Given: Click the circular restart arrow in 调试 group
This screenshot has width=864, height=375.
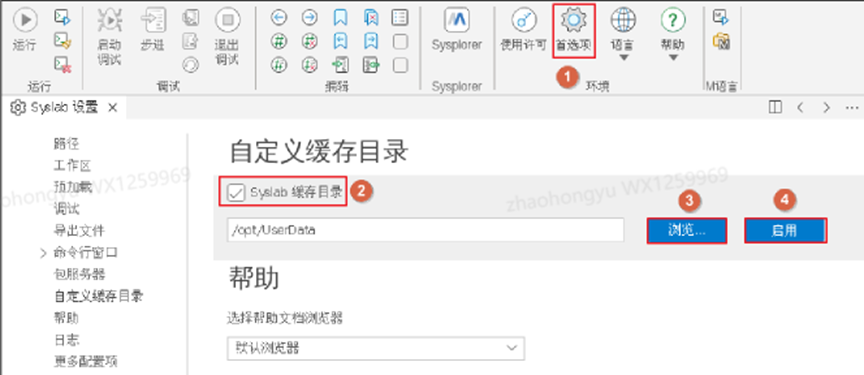Looking at the screenshot, I should point(190,65).
